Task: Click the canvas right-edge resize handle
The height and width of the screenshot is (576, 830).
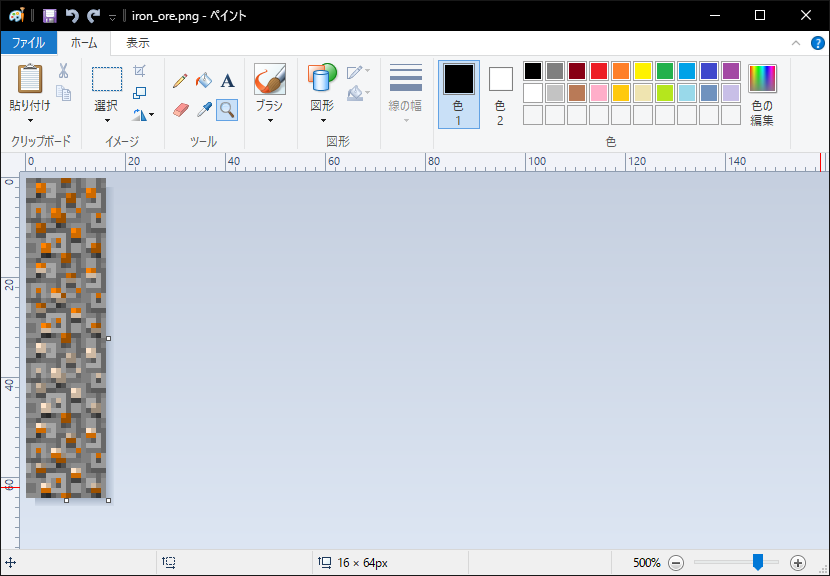Action: pyautogui.click(x=109, y=338)
